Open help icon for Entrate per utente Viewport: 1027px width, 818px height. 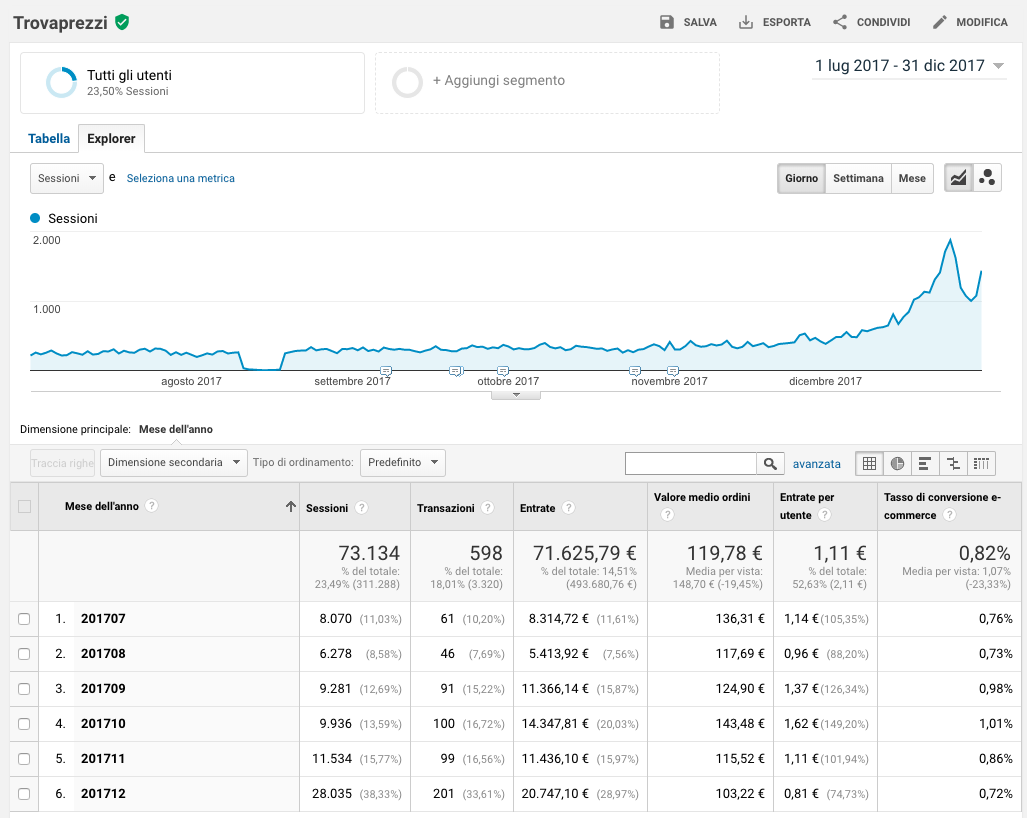[x=825, y=515]
